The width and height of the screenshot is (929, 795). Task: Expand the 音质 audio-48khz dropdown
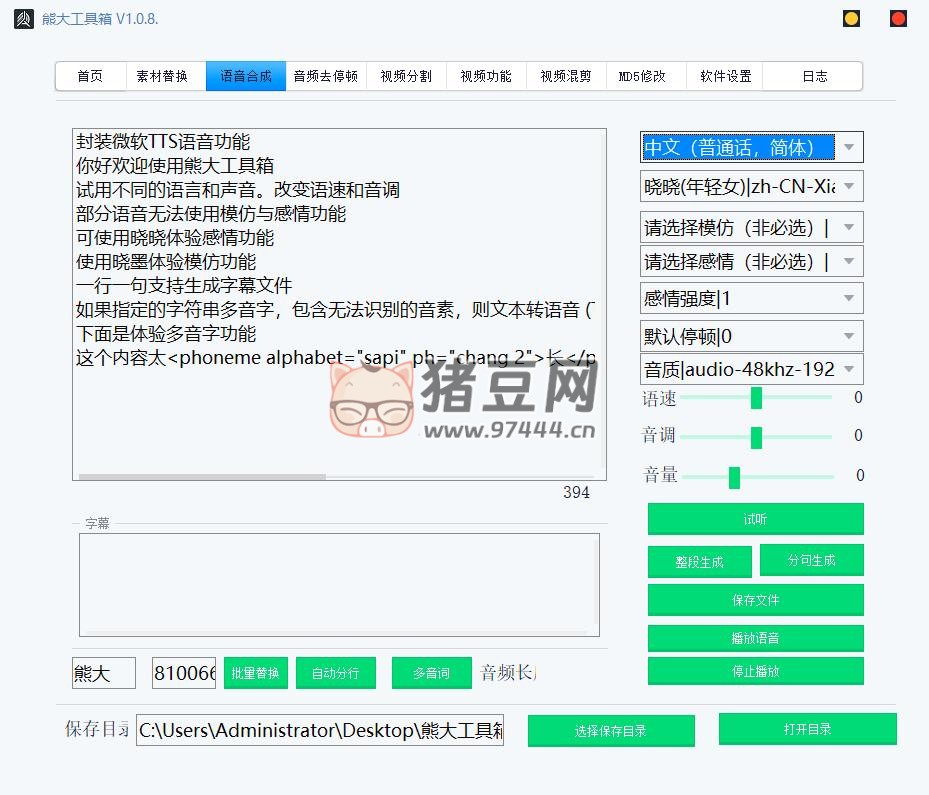pyautogui.click(x=752, y=369)
